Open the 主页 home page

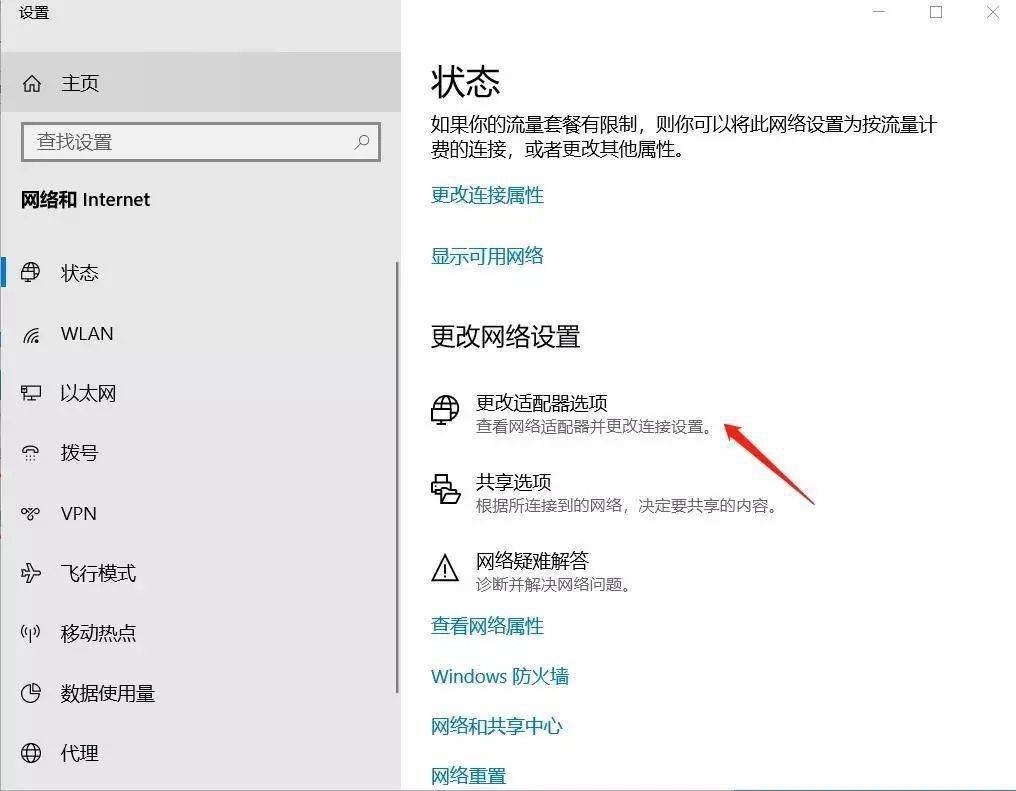(201, 82)
